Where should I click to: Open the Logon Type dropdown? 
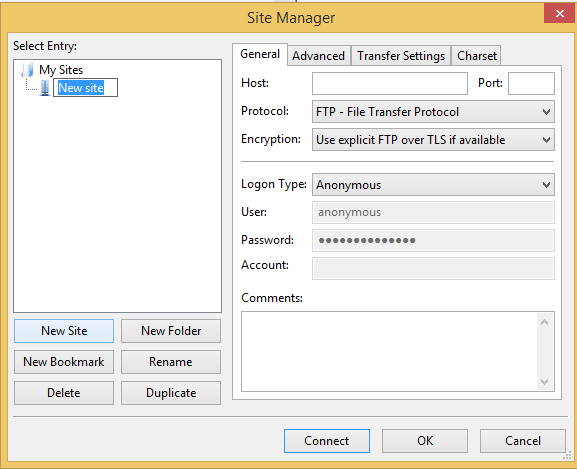(x=433, y=185)
